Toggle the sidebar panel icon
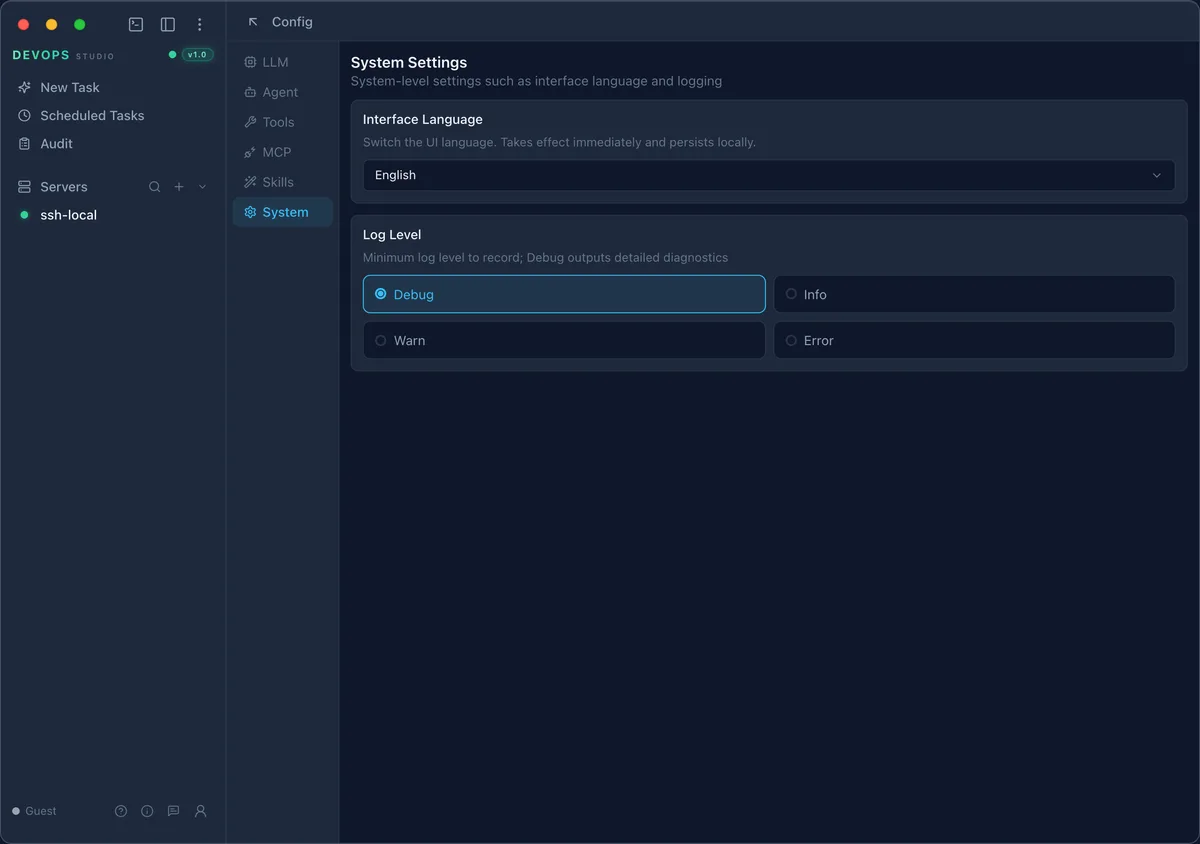Image resolution: width=1200 pixels, height=844 pixels. [x=168, y=24]
